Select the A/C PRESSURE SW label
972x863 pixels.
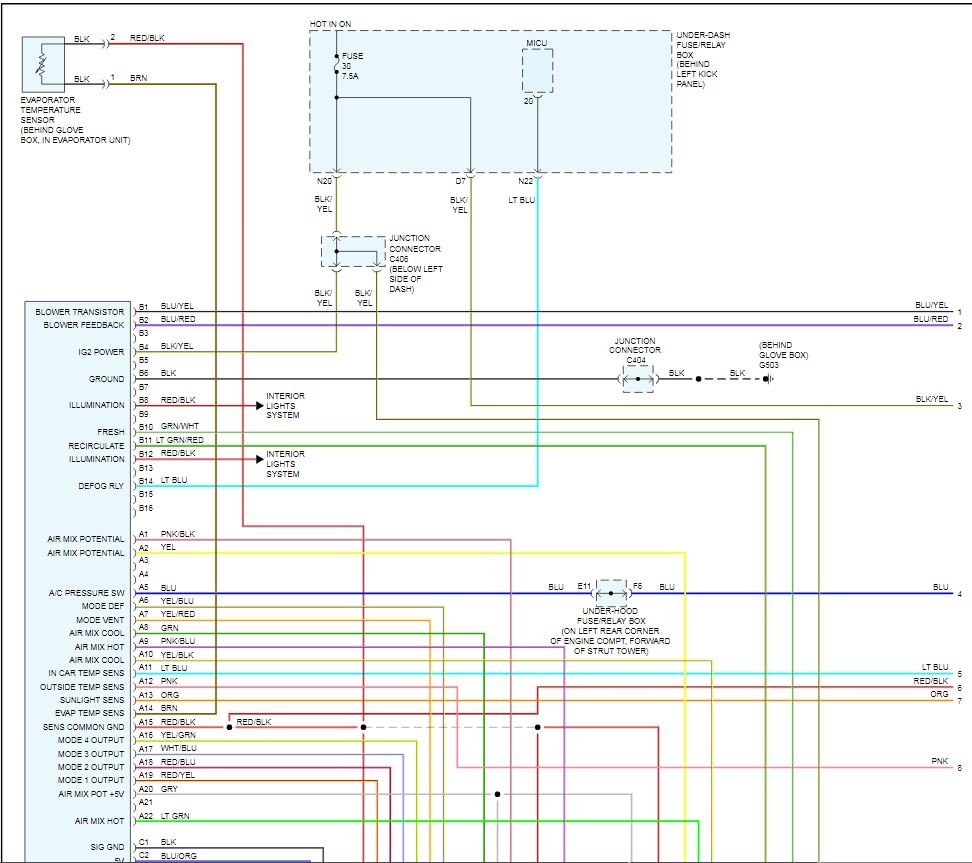pos(85,593)
